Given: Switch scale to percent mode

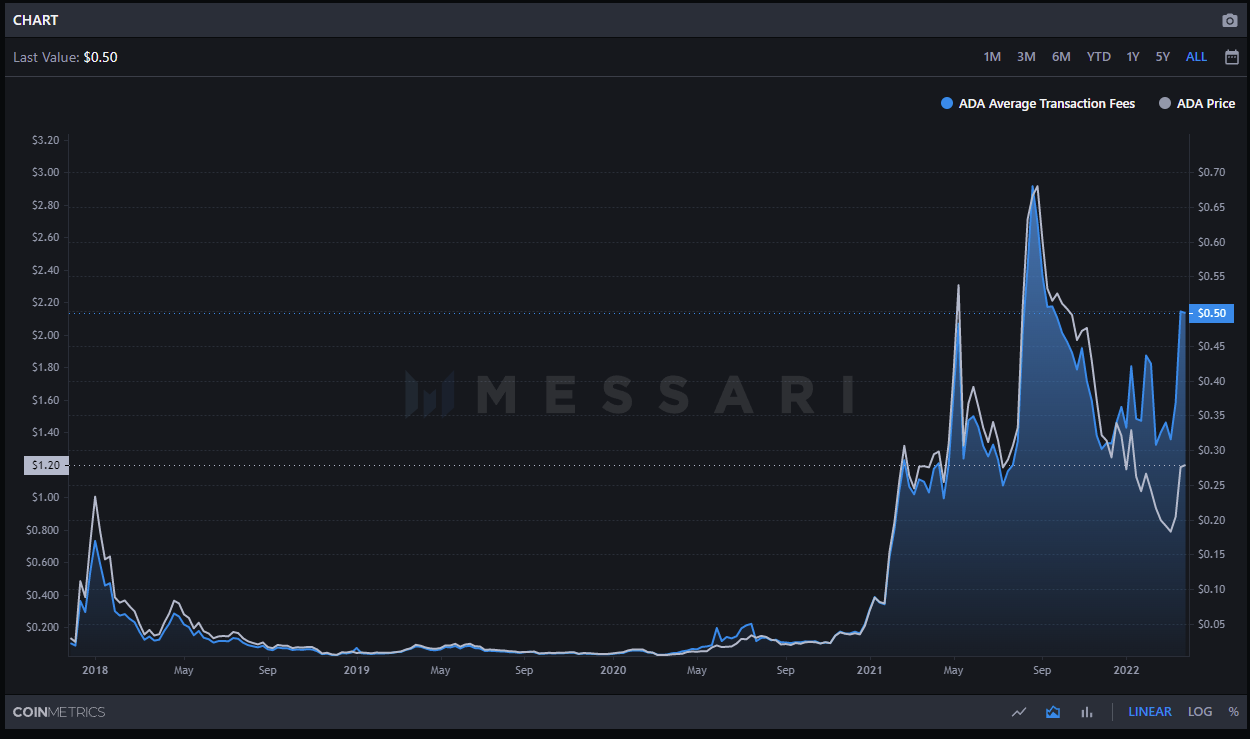Looking at the screenshot, I should [1234, 712].
